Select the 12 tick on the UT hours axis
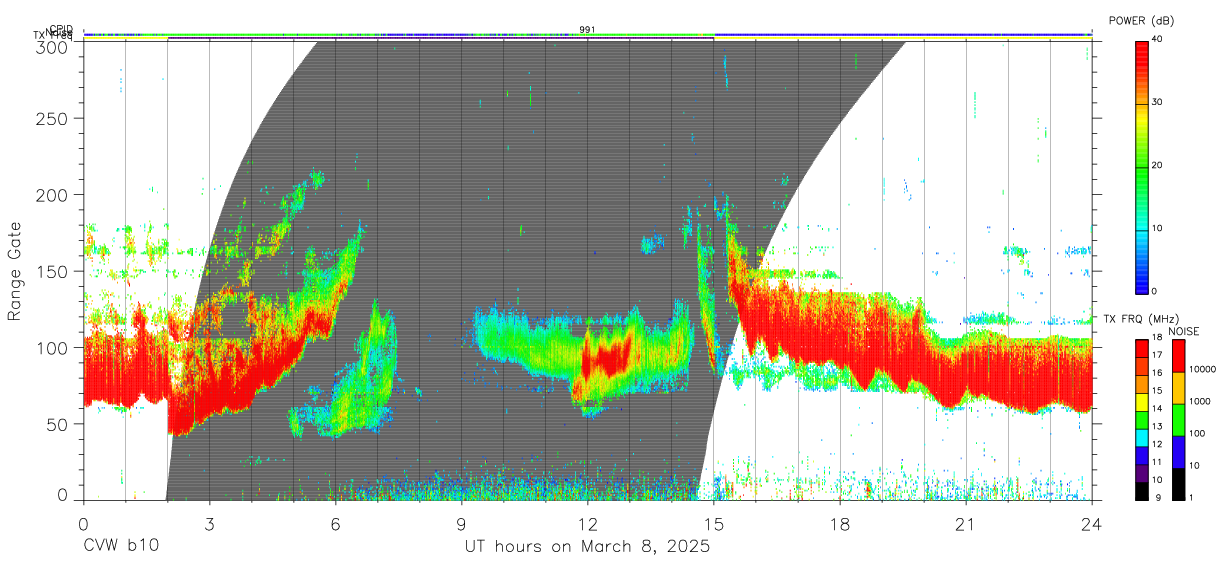 [587, 523]
